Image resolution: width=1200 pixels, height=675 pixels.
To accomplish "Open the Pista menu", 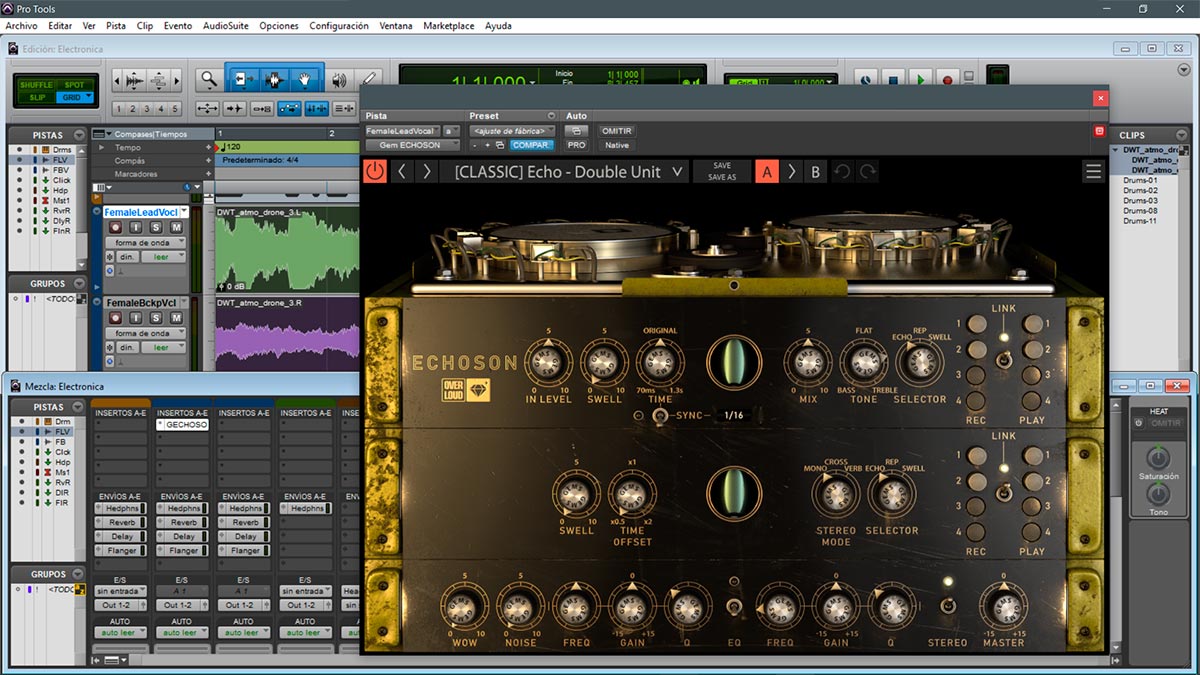I will [116, 26].
